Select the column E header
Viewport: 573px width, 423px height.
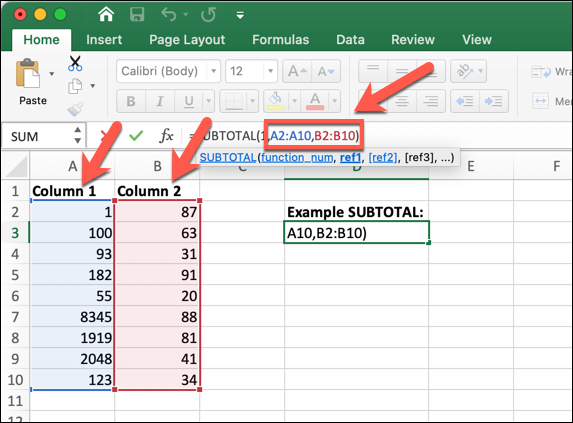pyautogui.click(x=471, y=167)
